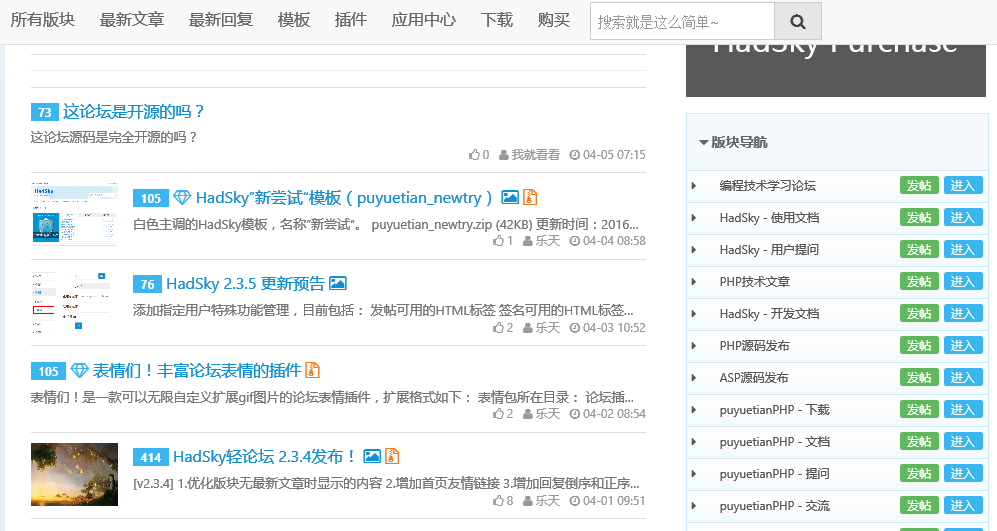997x531 pixels.
Task: Go to 下载 nav item
Action: point(497,20)
